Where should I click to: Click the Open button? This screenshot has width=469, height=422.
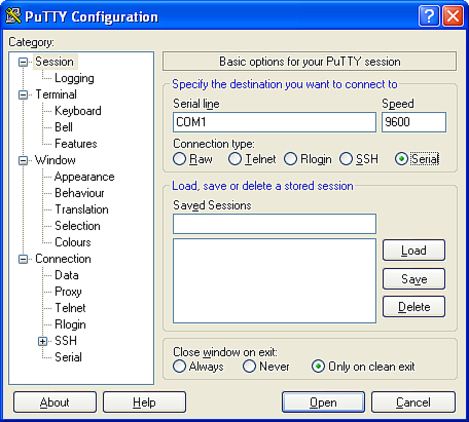point(323,402)
